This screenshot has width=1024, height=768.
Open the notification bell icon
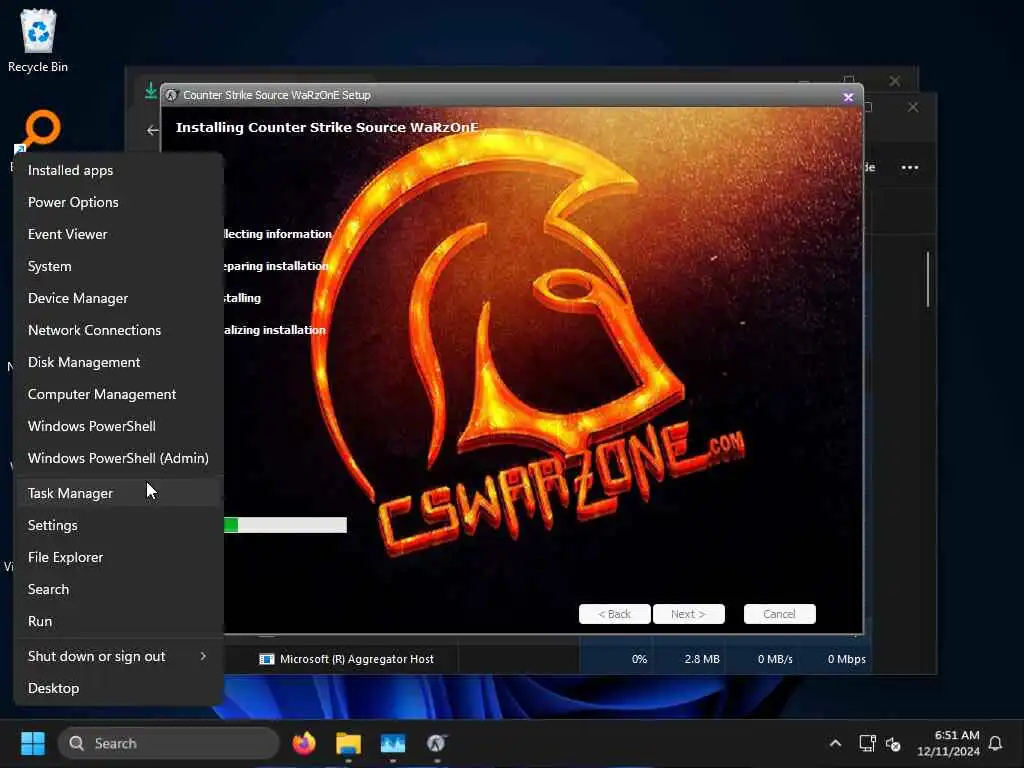pyautogui.click(x=995, y=743)
